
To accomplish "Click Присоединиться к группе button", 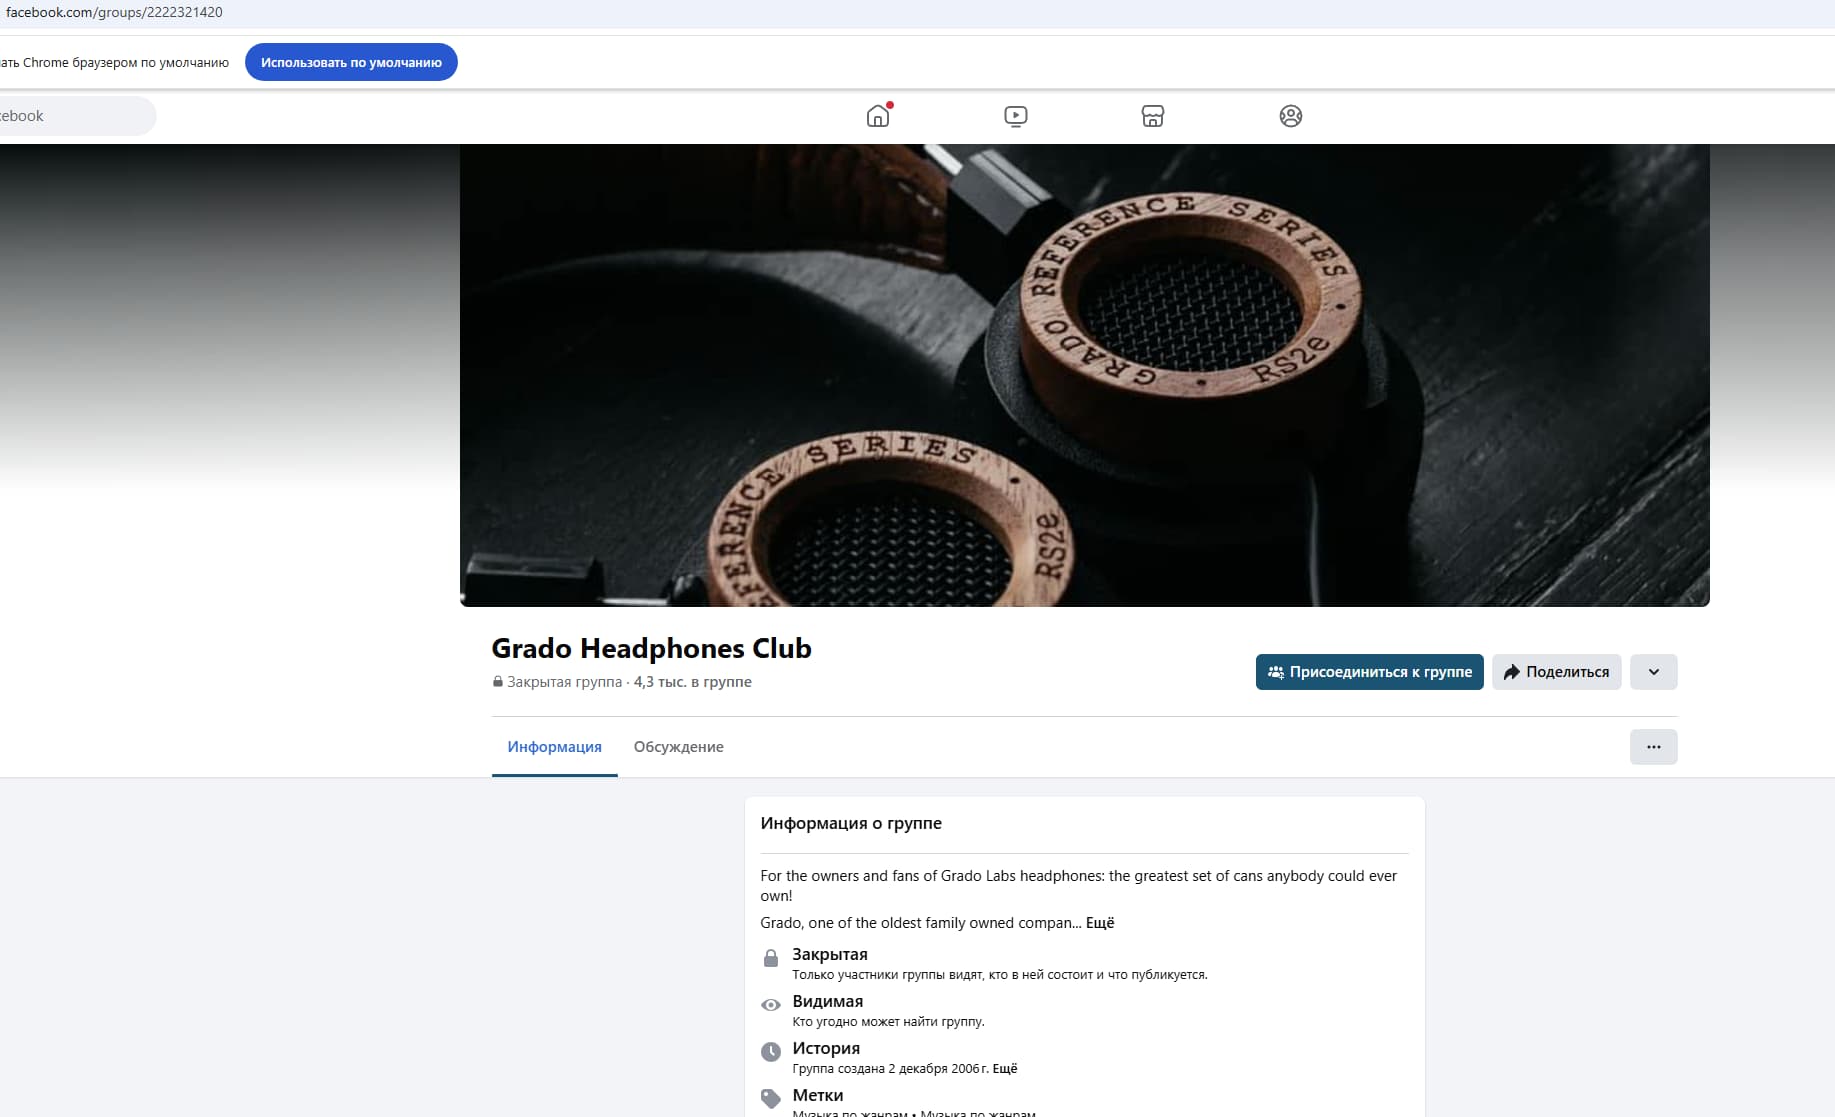I will click(1369, 672).
